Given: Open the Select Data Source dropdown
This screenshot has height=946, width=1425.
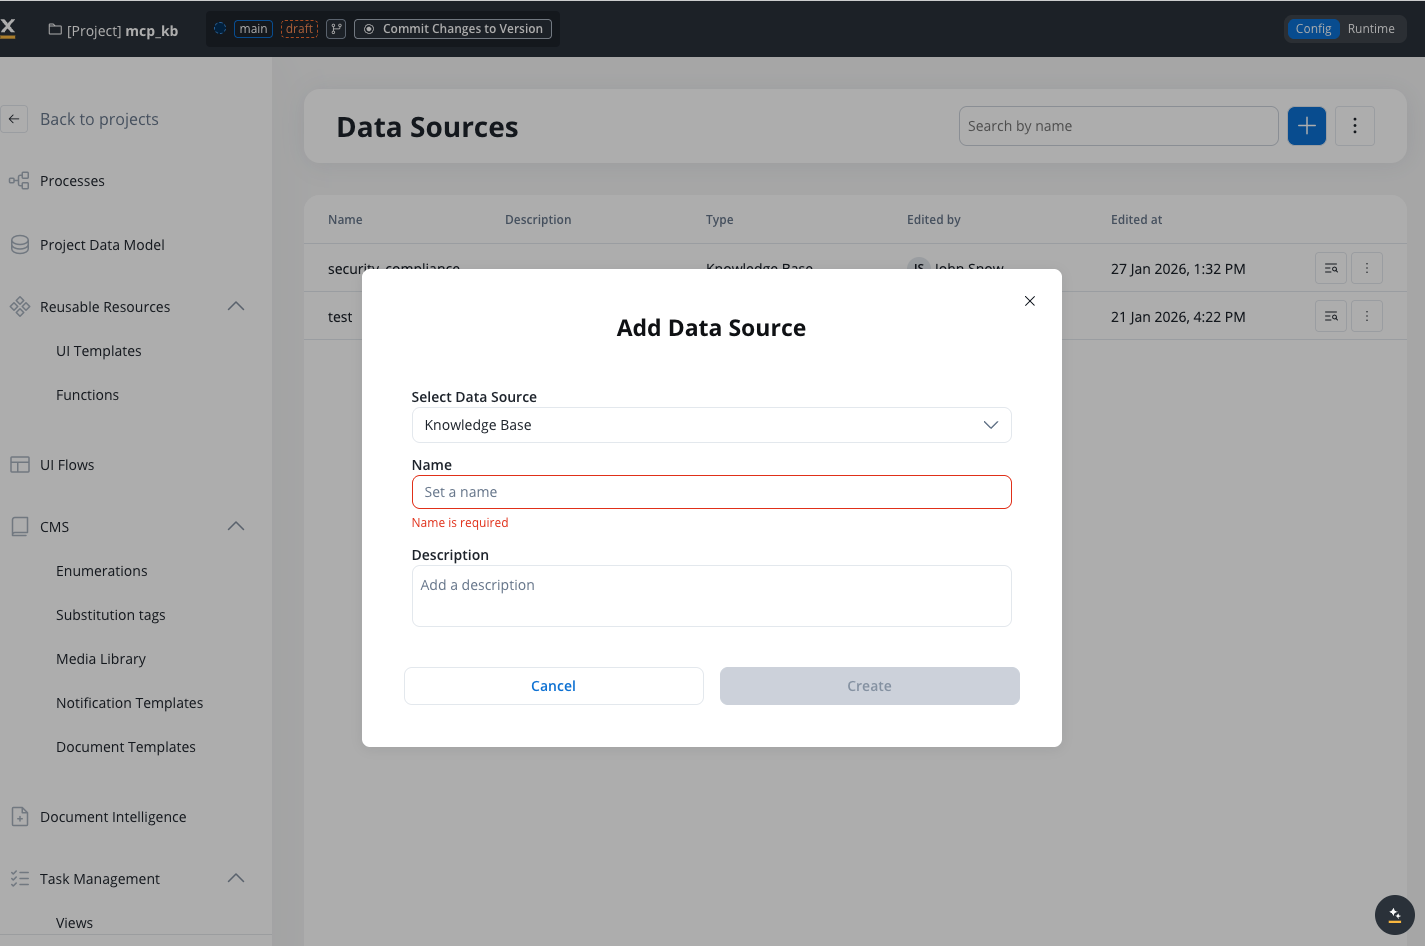Looking at the screenshot, I should [711, 425].
